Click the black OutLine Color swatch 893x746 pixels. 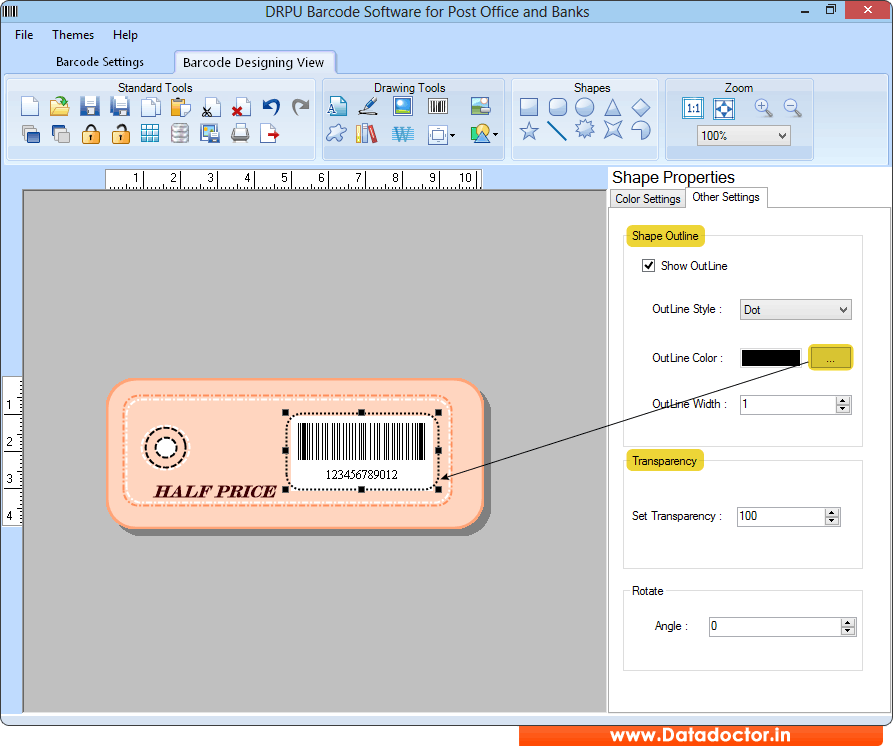point(771,358)
